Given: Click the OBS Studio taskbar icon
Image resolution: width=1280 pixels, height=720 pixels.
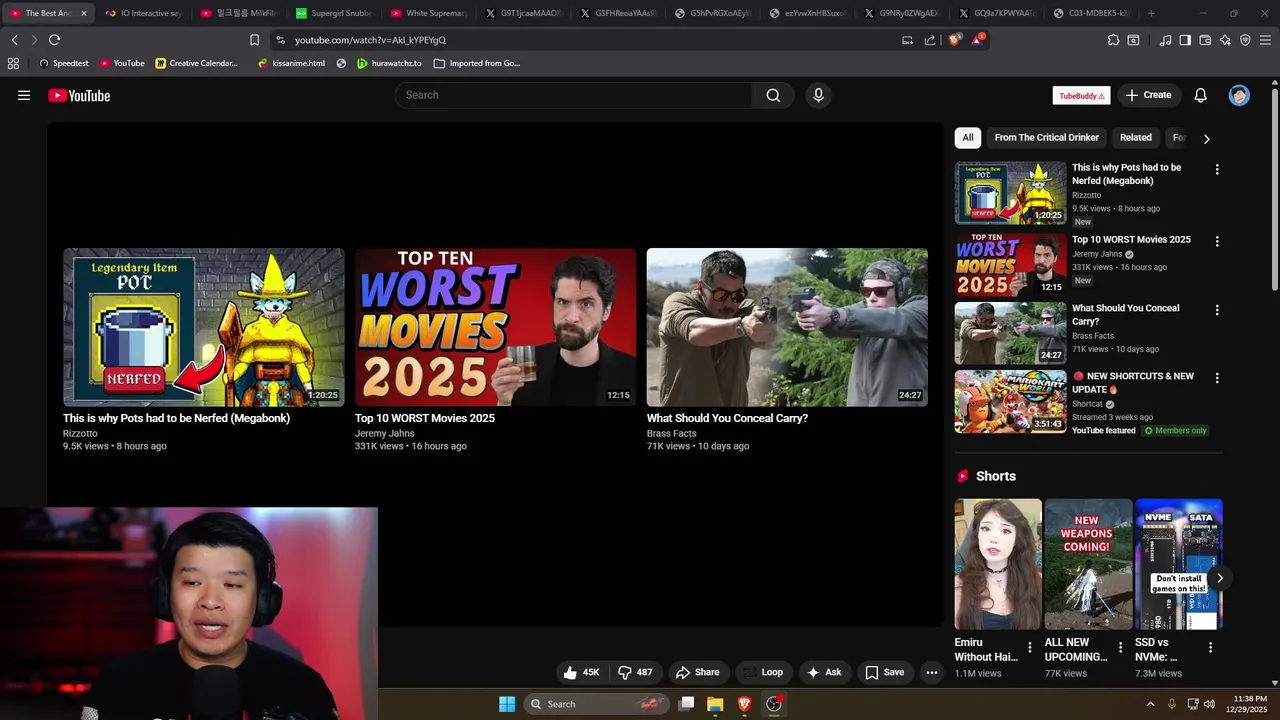Looking at the screenshot, I should (x=774, y=704).
